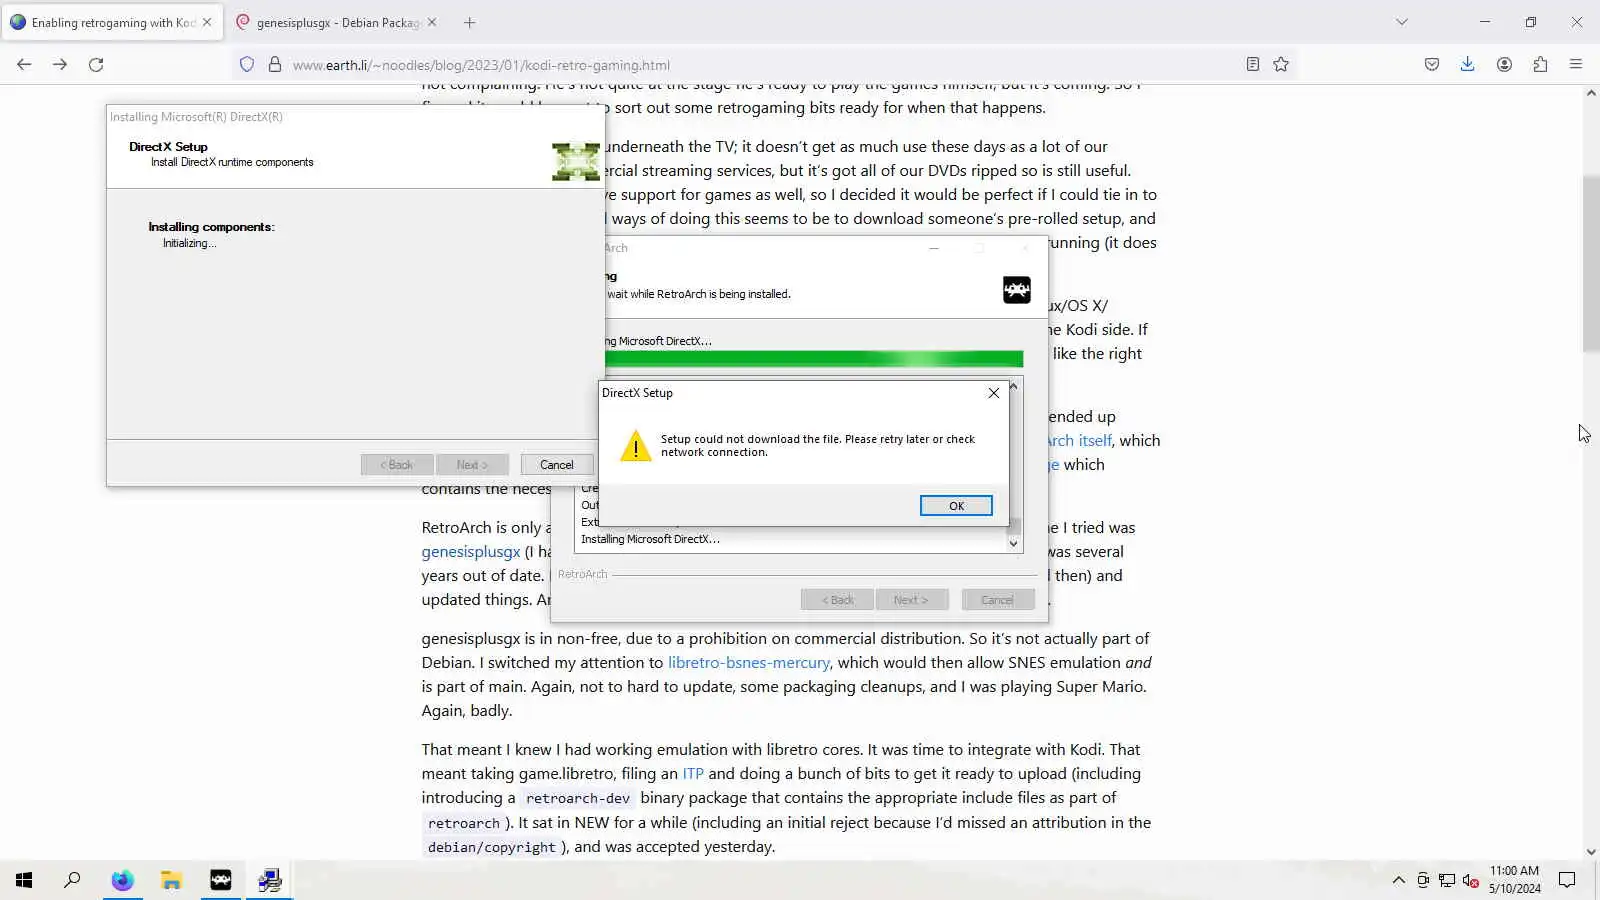
Task: Cancel the Installing Microsoft DirectX wizard
Action: pos(557,465)
